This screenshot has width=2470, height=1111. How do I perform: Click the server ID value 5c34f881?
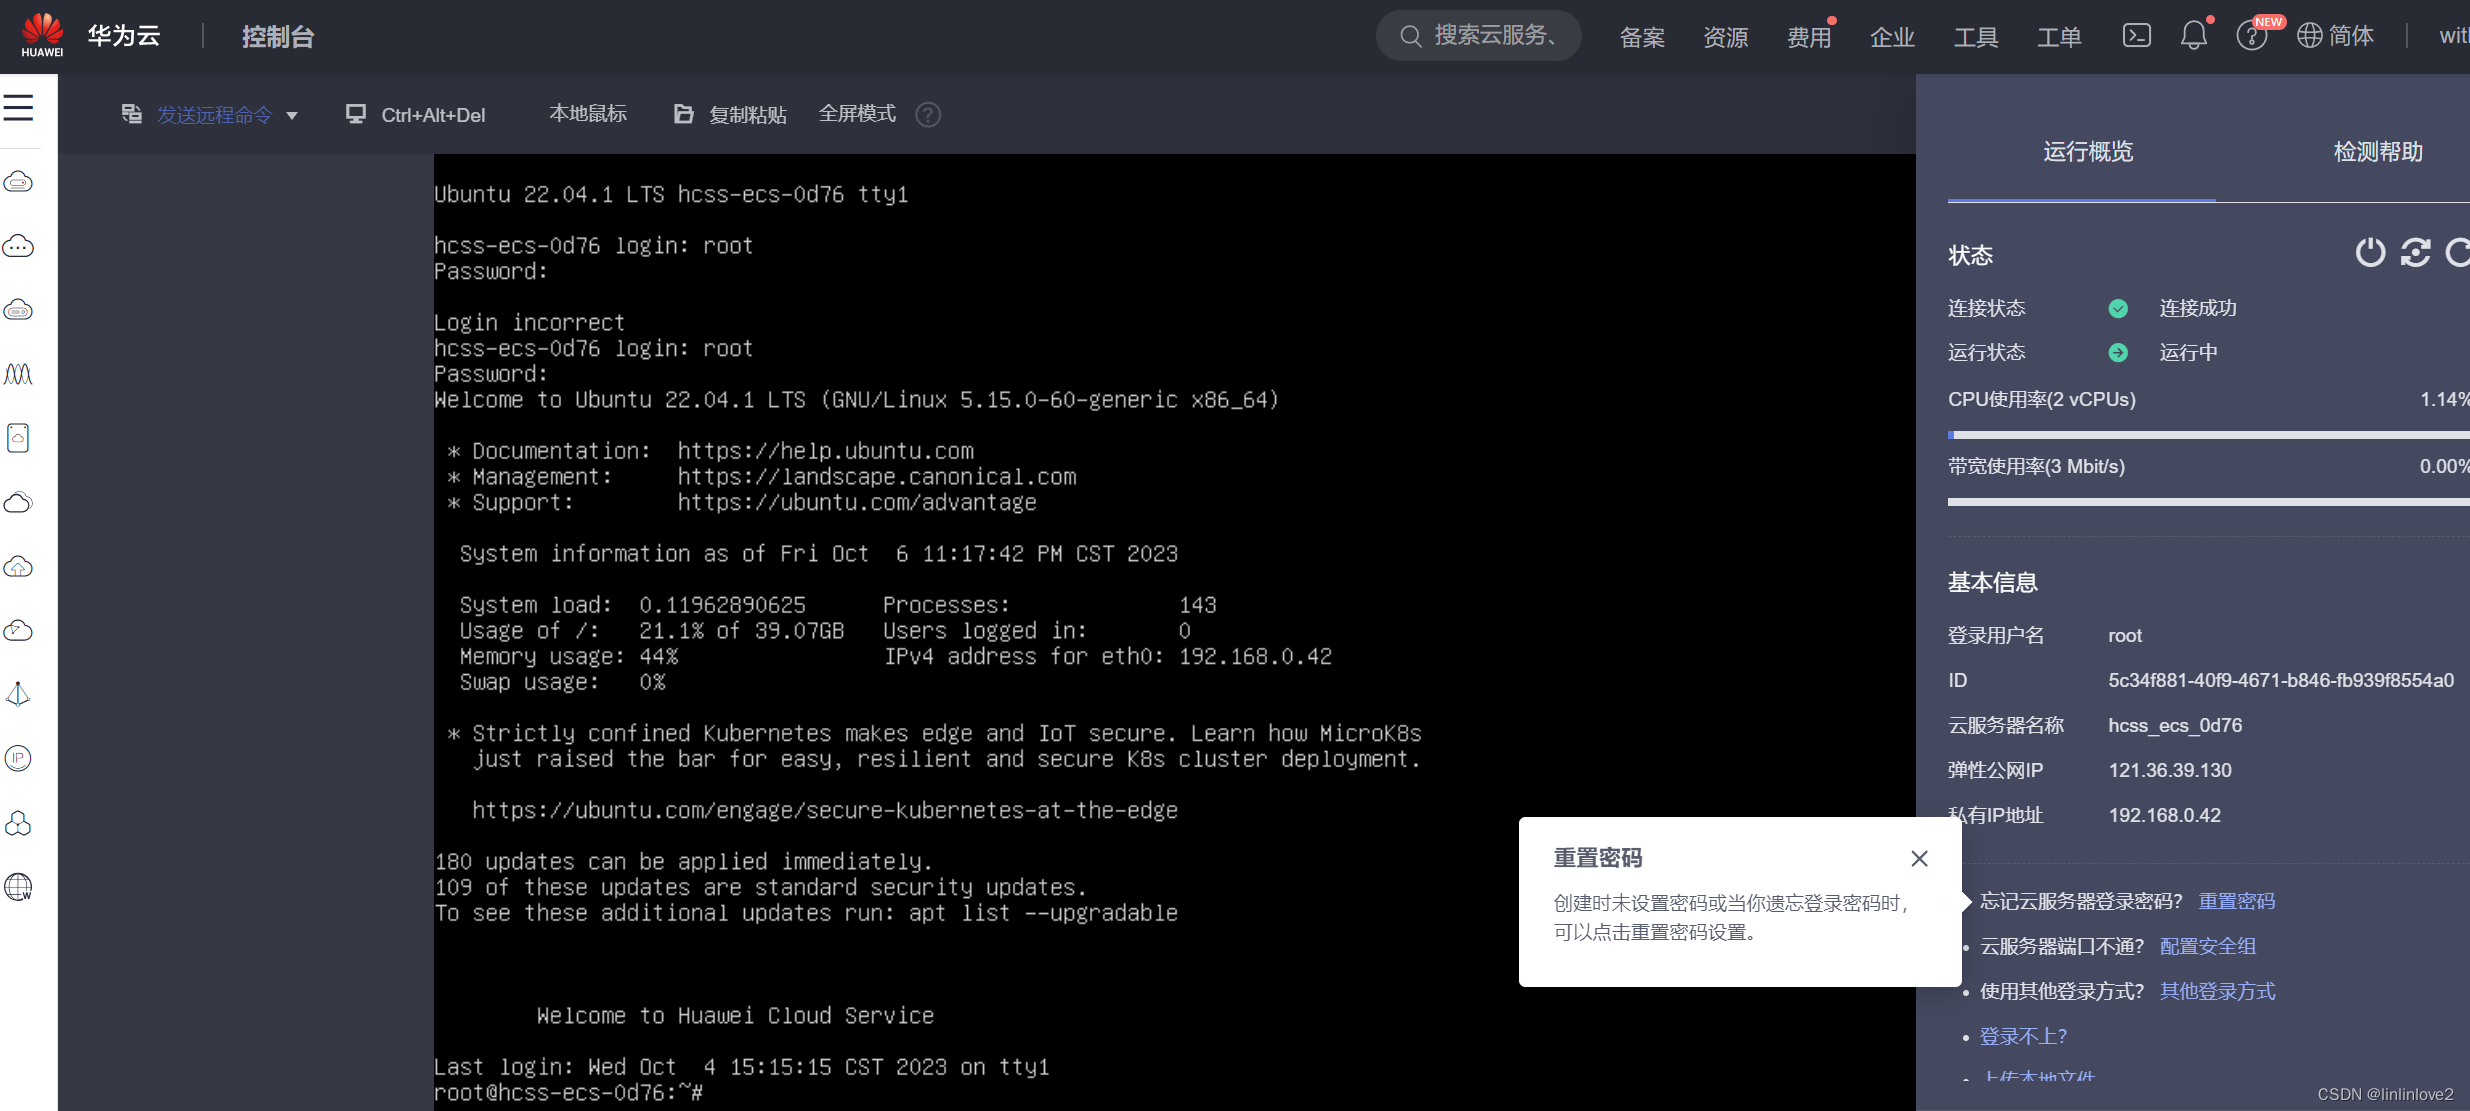pos(2281,680)
